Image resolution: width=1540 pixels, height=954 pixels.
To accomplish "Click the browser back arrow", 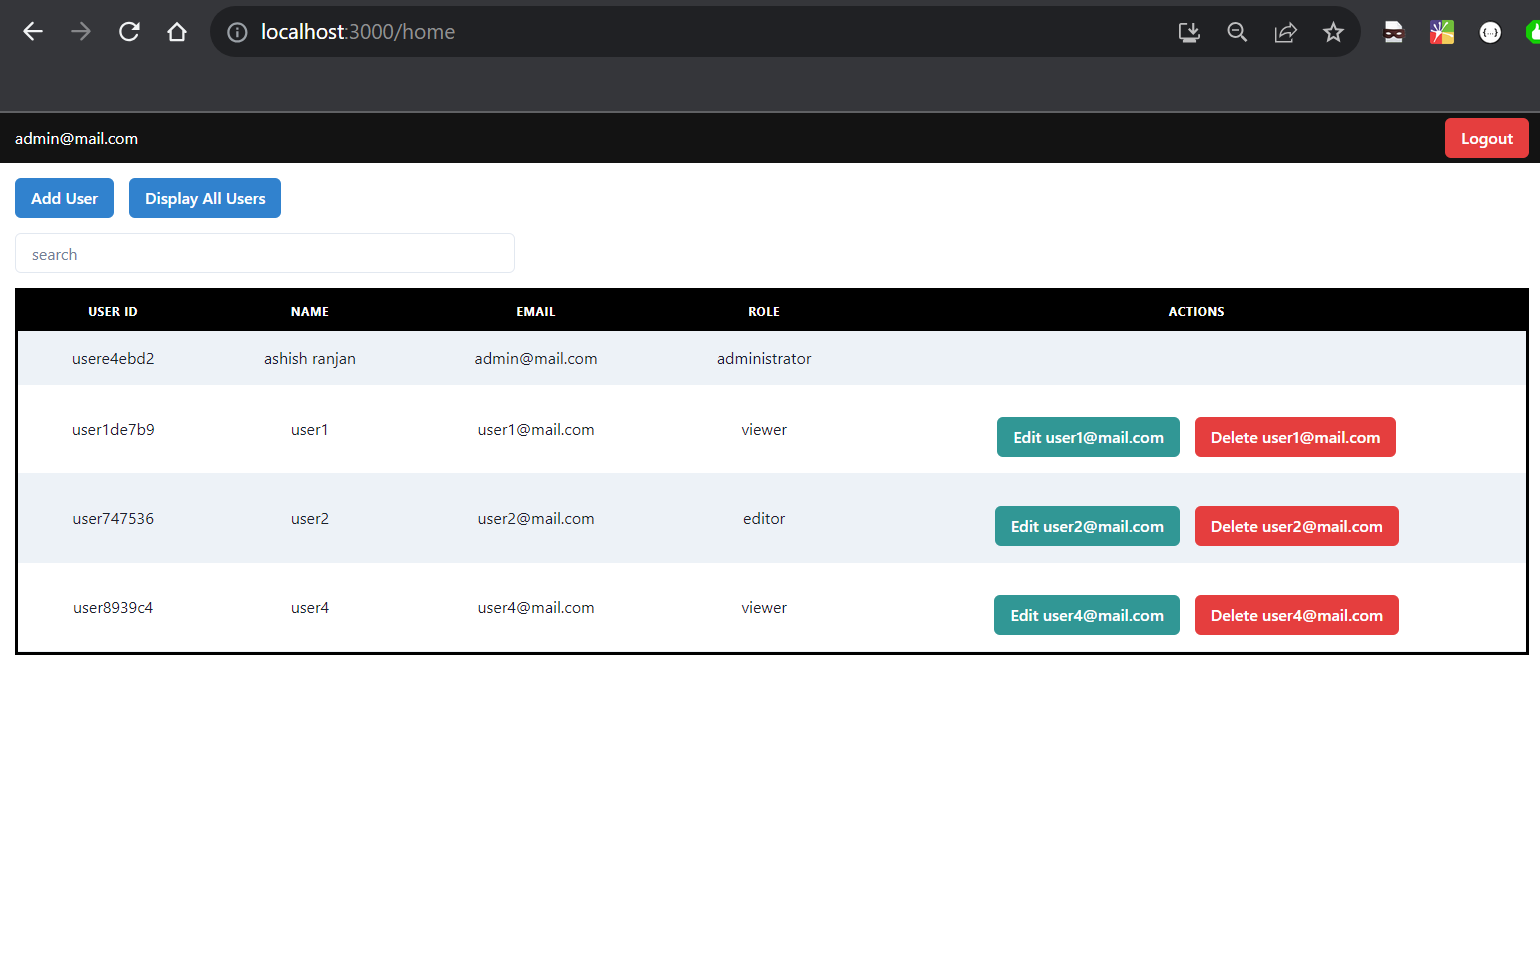I will (x=33, y=31).
